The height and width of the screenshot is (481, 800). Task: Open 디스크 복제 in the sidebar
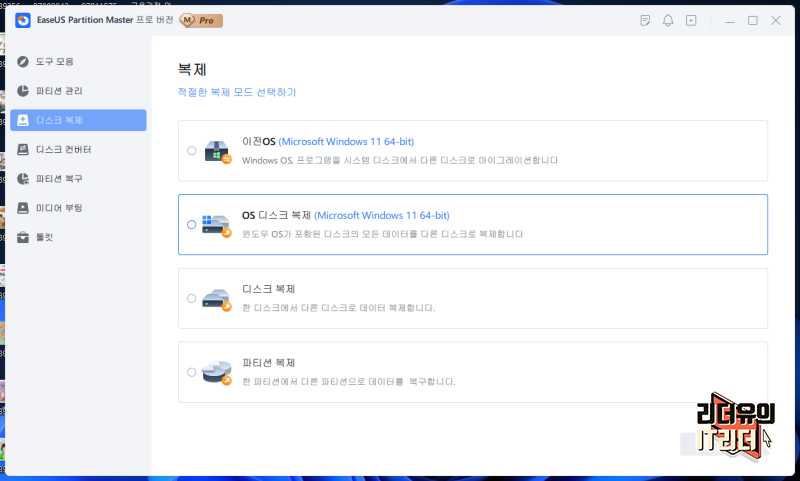click(78, 120)
